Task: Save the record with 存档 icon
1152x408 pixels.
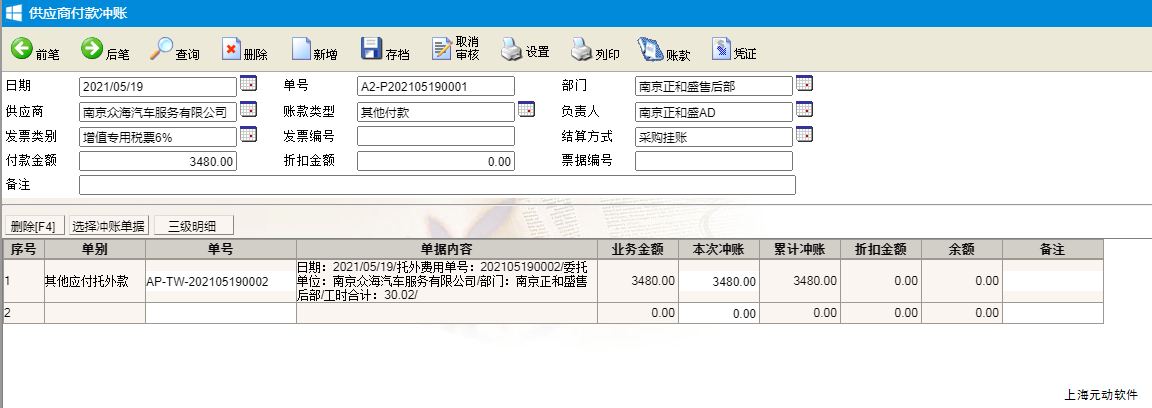Action: point(371,48)
